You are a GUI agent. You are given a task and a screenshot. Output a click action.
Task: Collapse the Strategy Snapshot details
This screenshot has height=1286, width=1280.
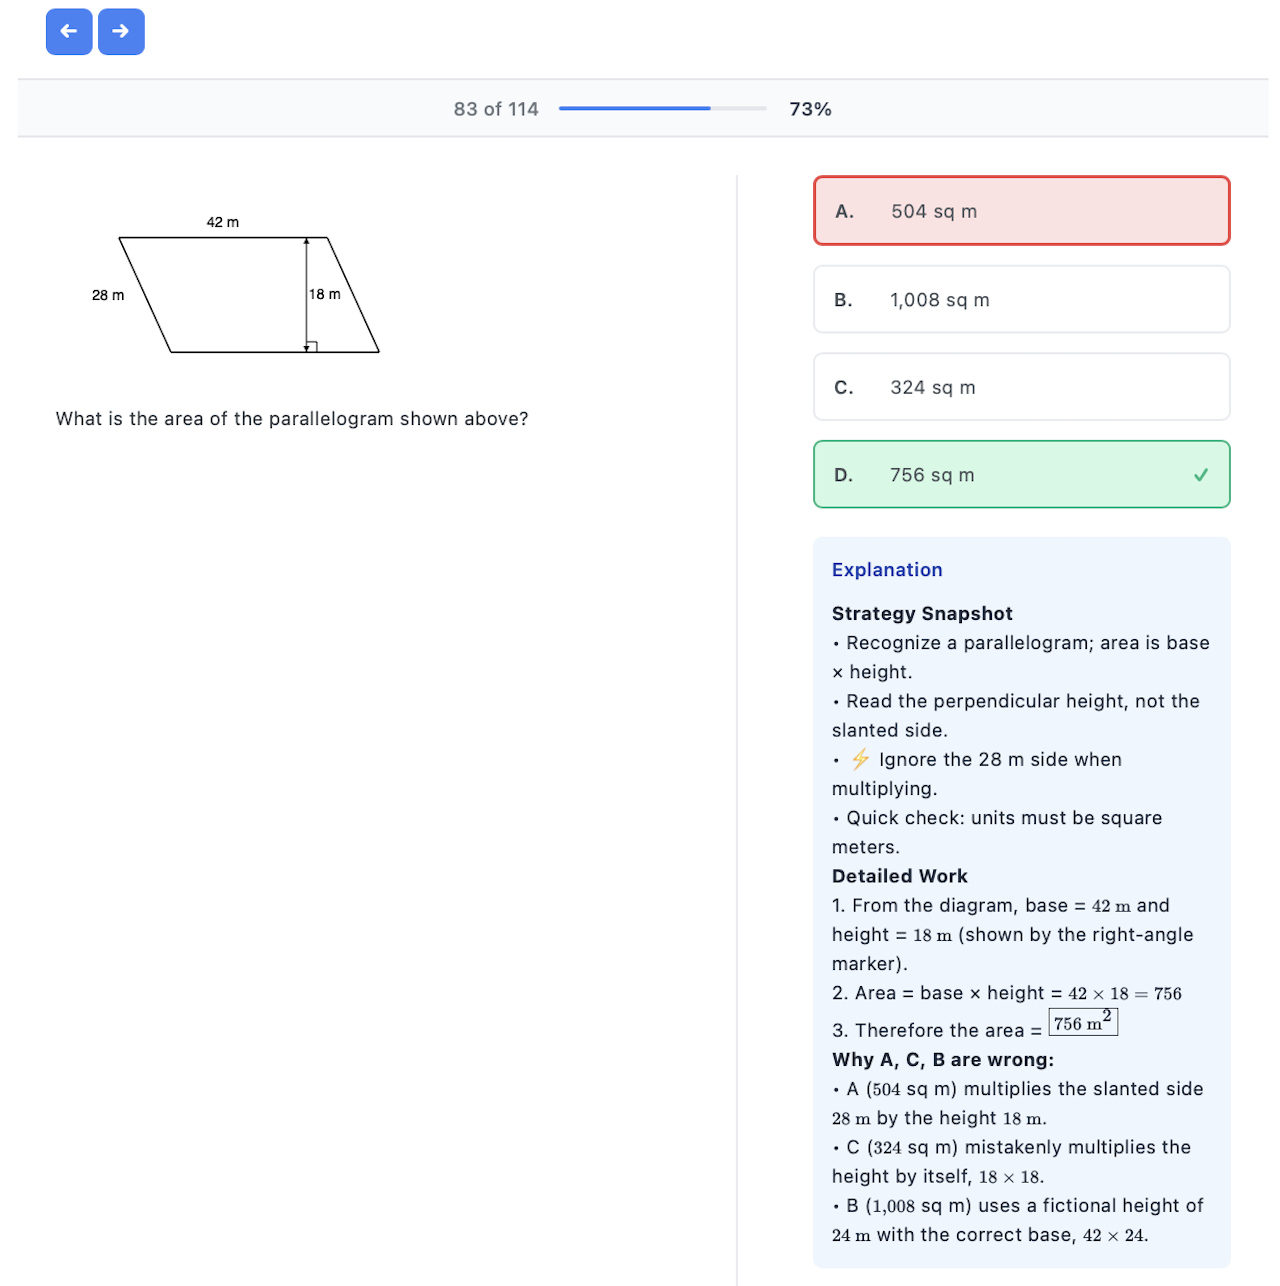click(x=922, y=613)
